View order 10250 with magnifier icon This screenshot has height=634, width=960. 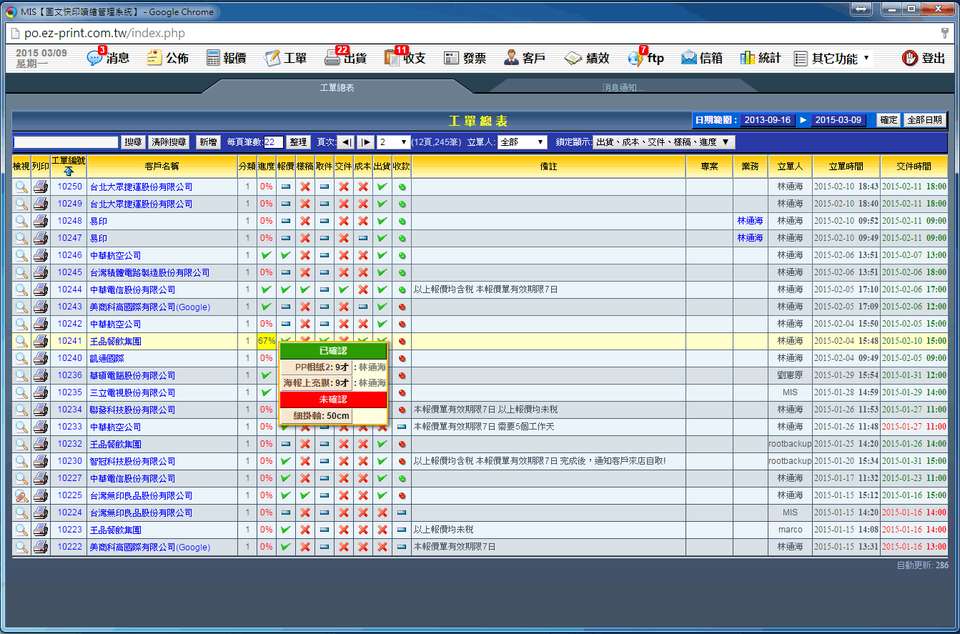(21, 187)
